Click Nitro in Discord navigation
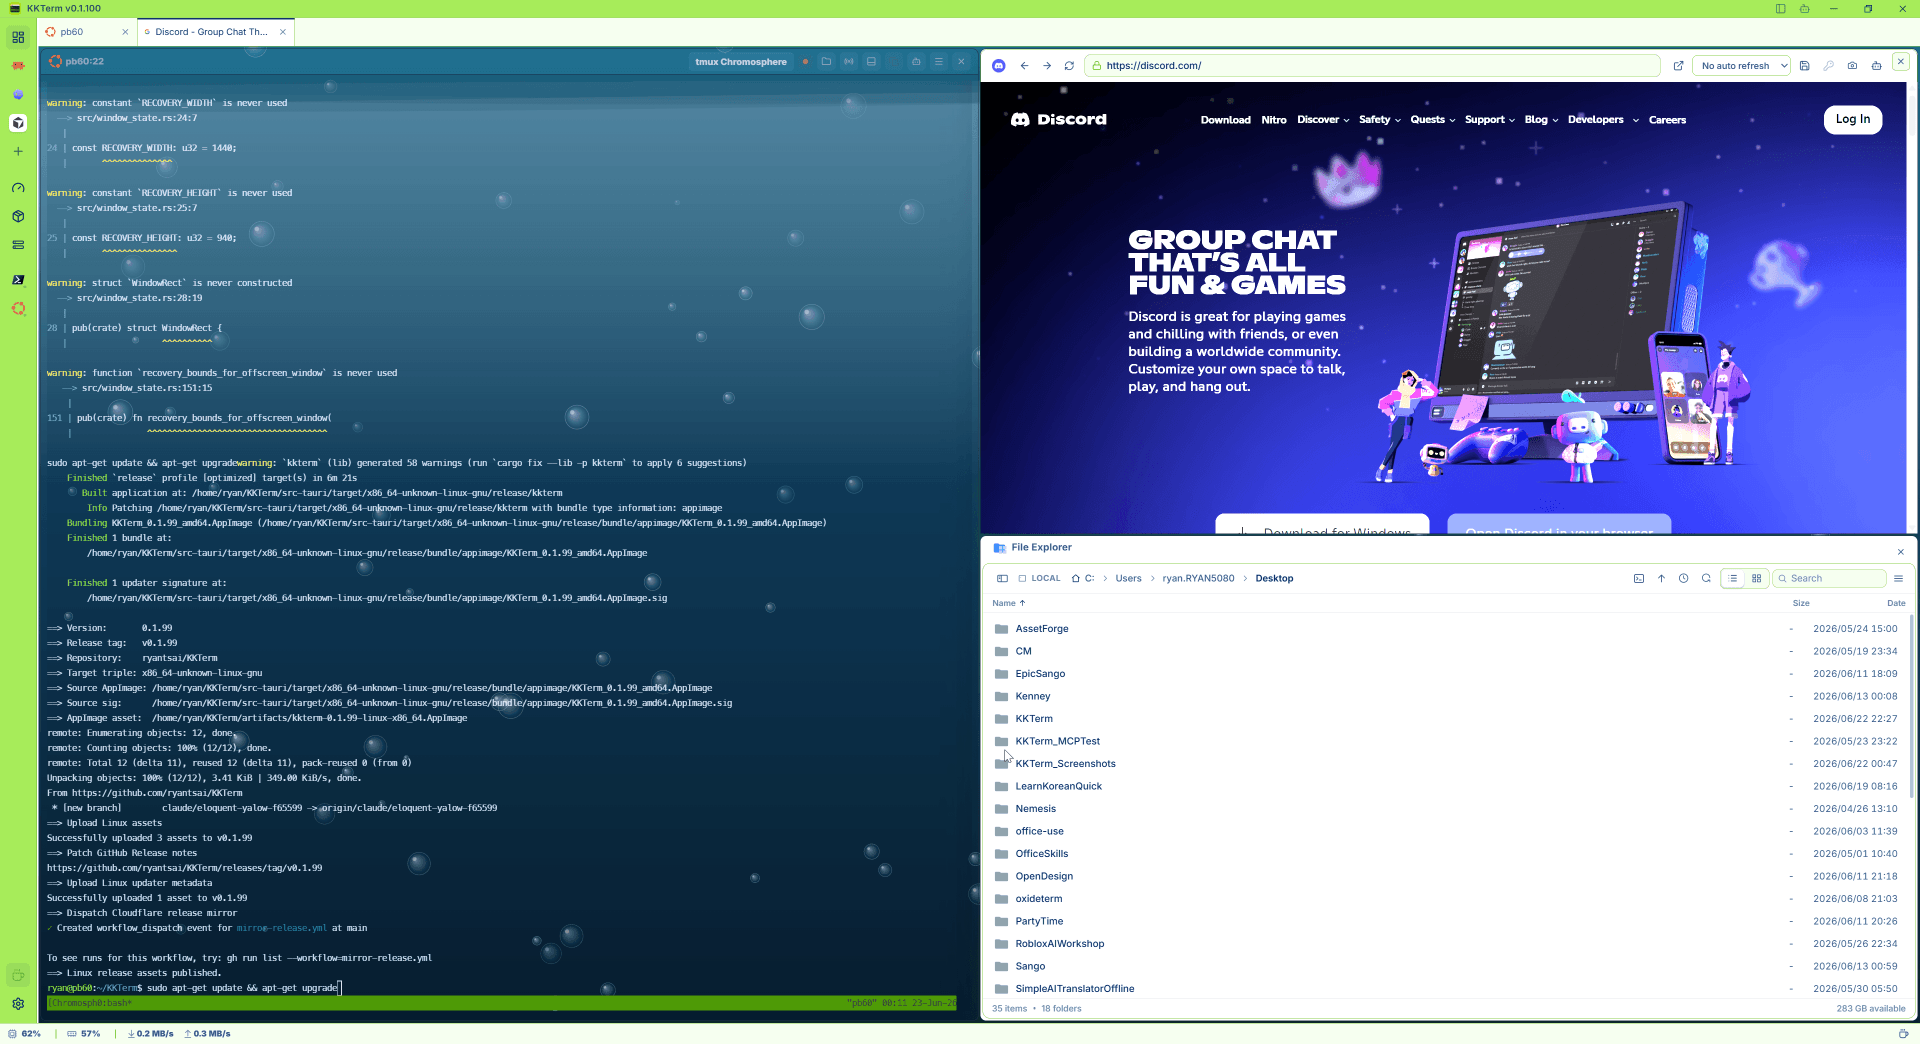1920x1044 pixels. pyautogui.click(x=1274, y=120)
